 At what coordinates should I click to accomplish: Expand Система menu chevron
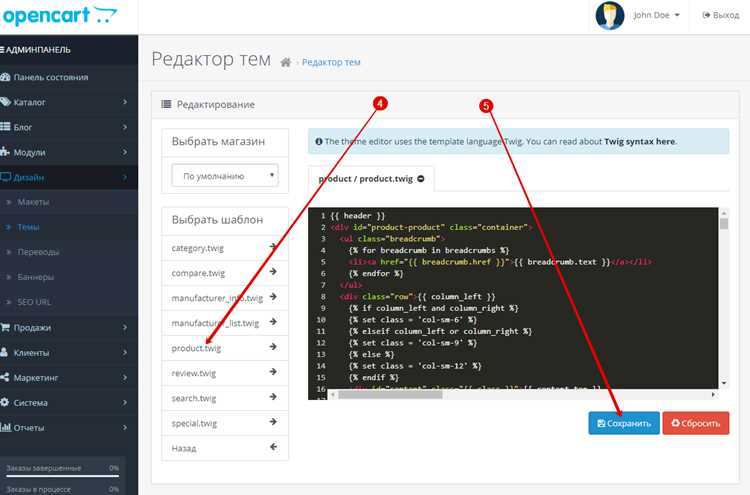(x=125, y=403)
